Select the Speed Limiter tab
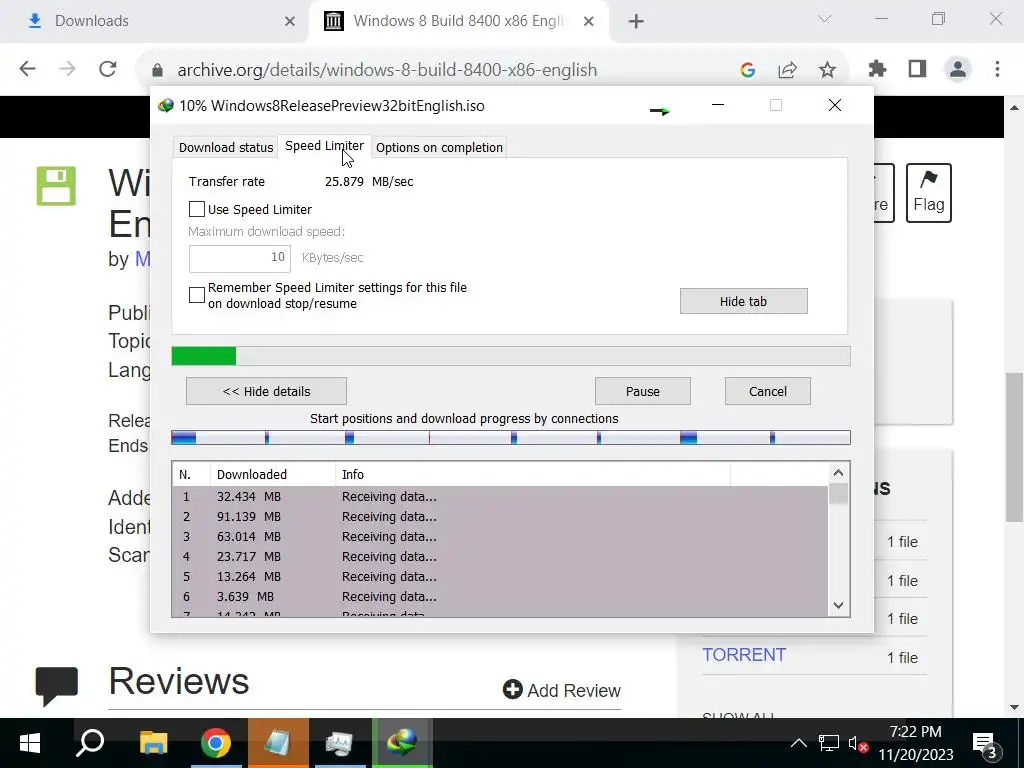1024x768 pixels. coord(325,146)
